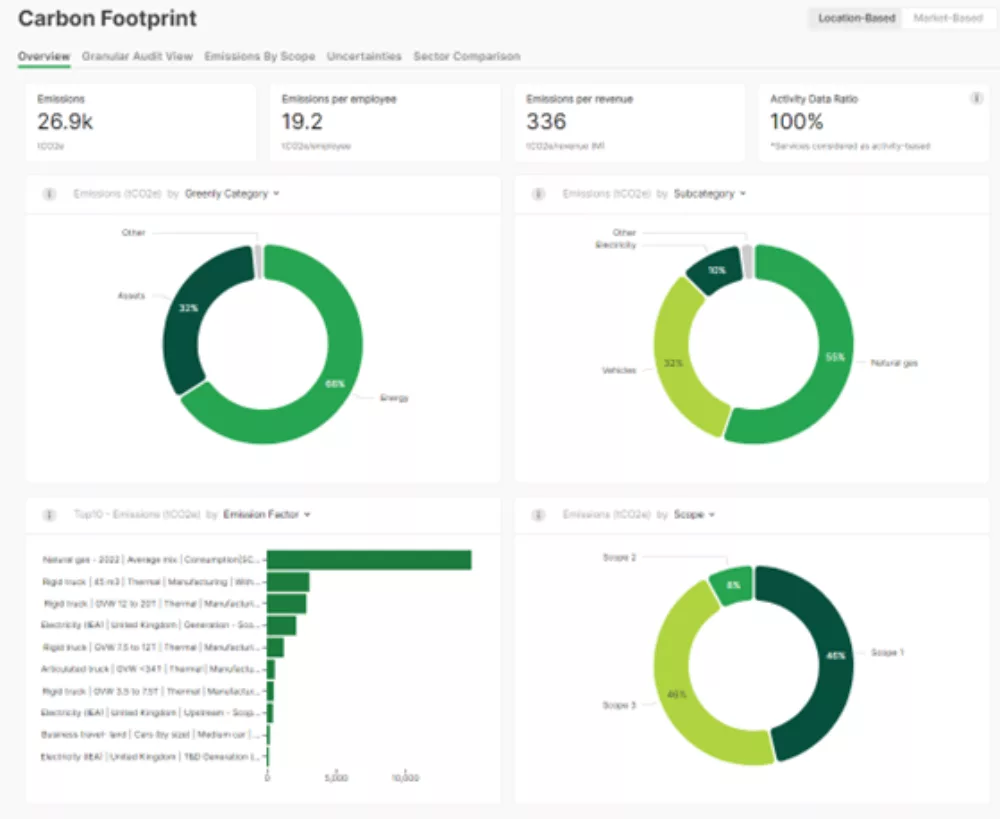Image resolution: width=1000 pixels, height=819 pixels.
Task: Expand the Emission Factor dropdown
Action: coord(266,515)
